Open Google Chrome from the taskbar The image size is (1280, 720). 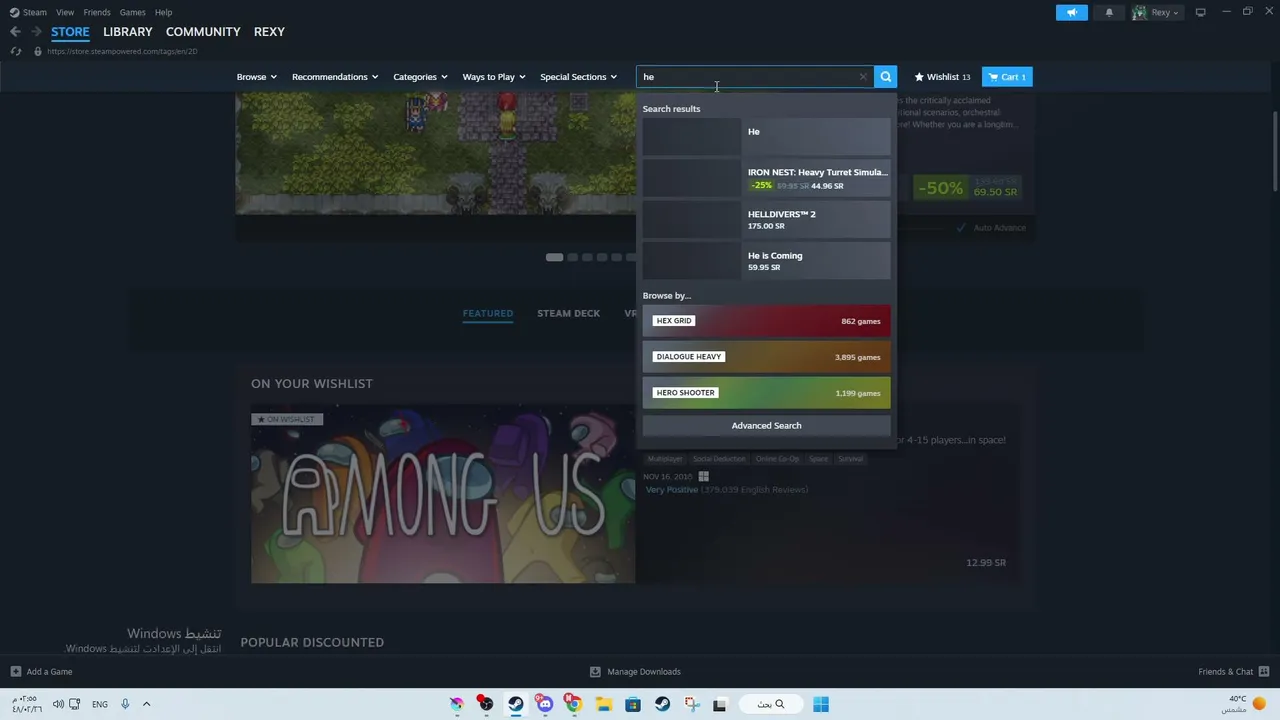pos(573,704)
